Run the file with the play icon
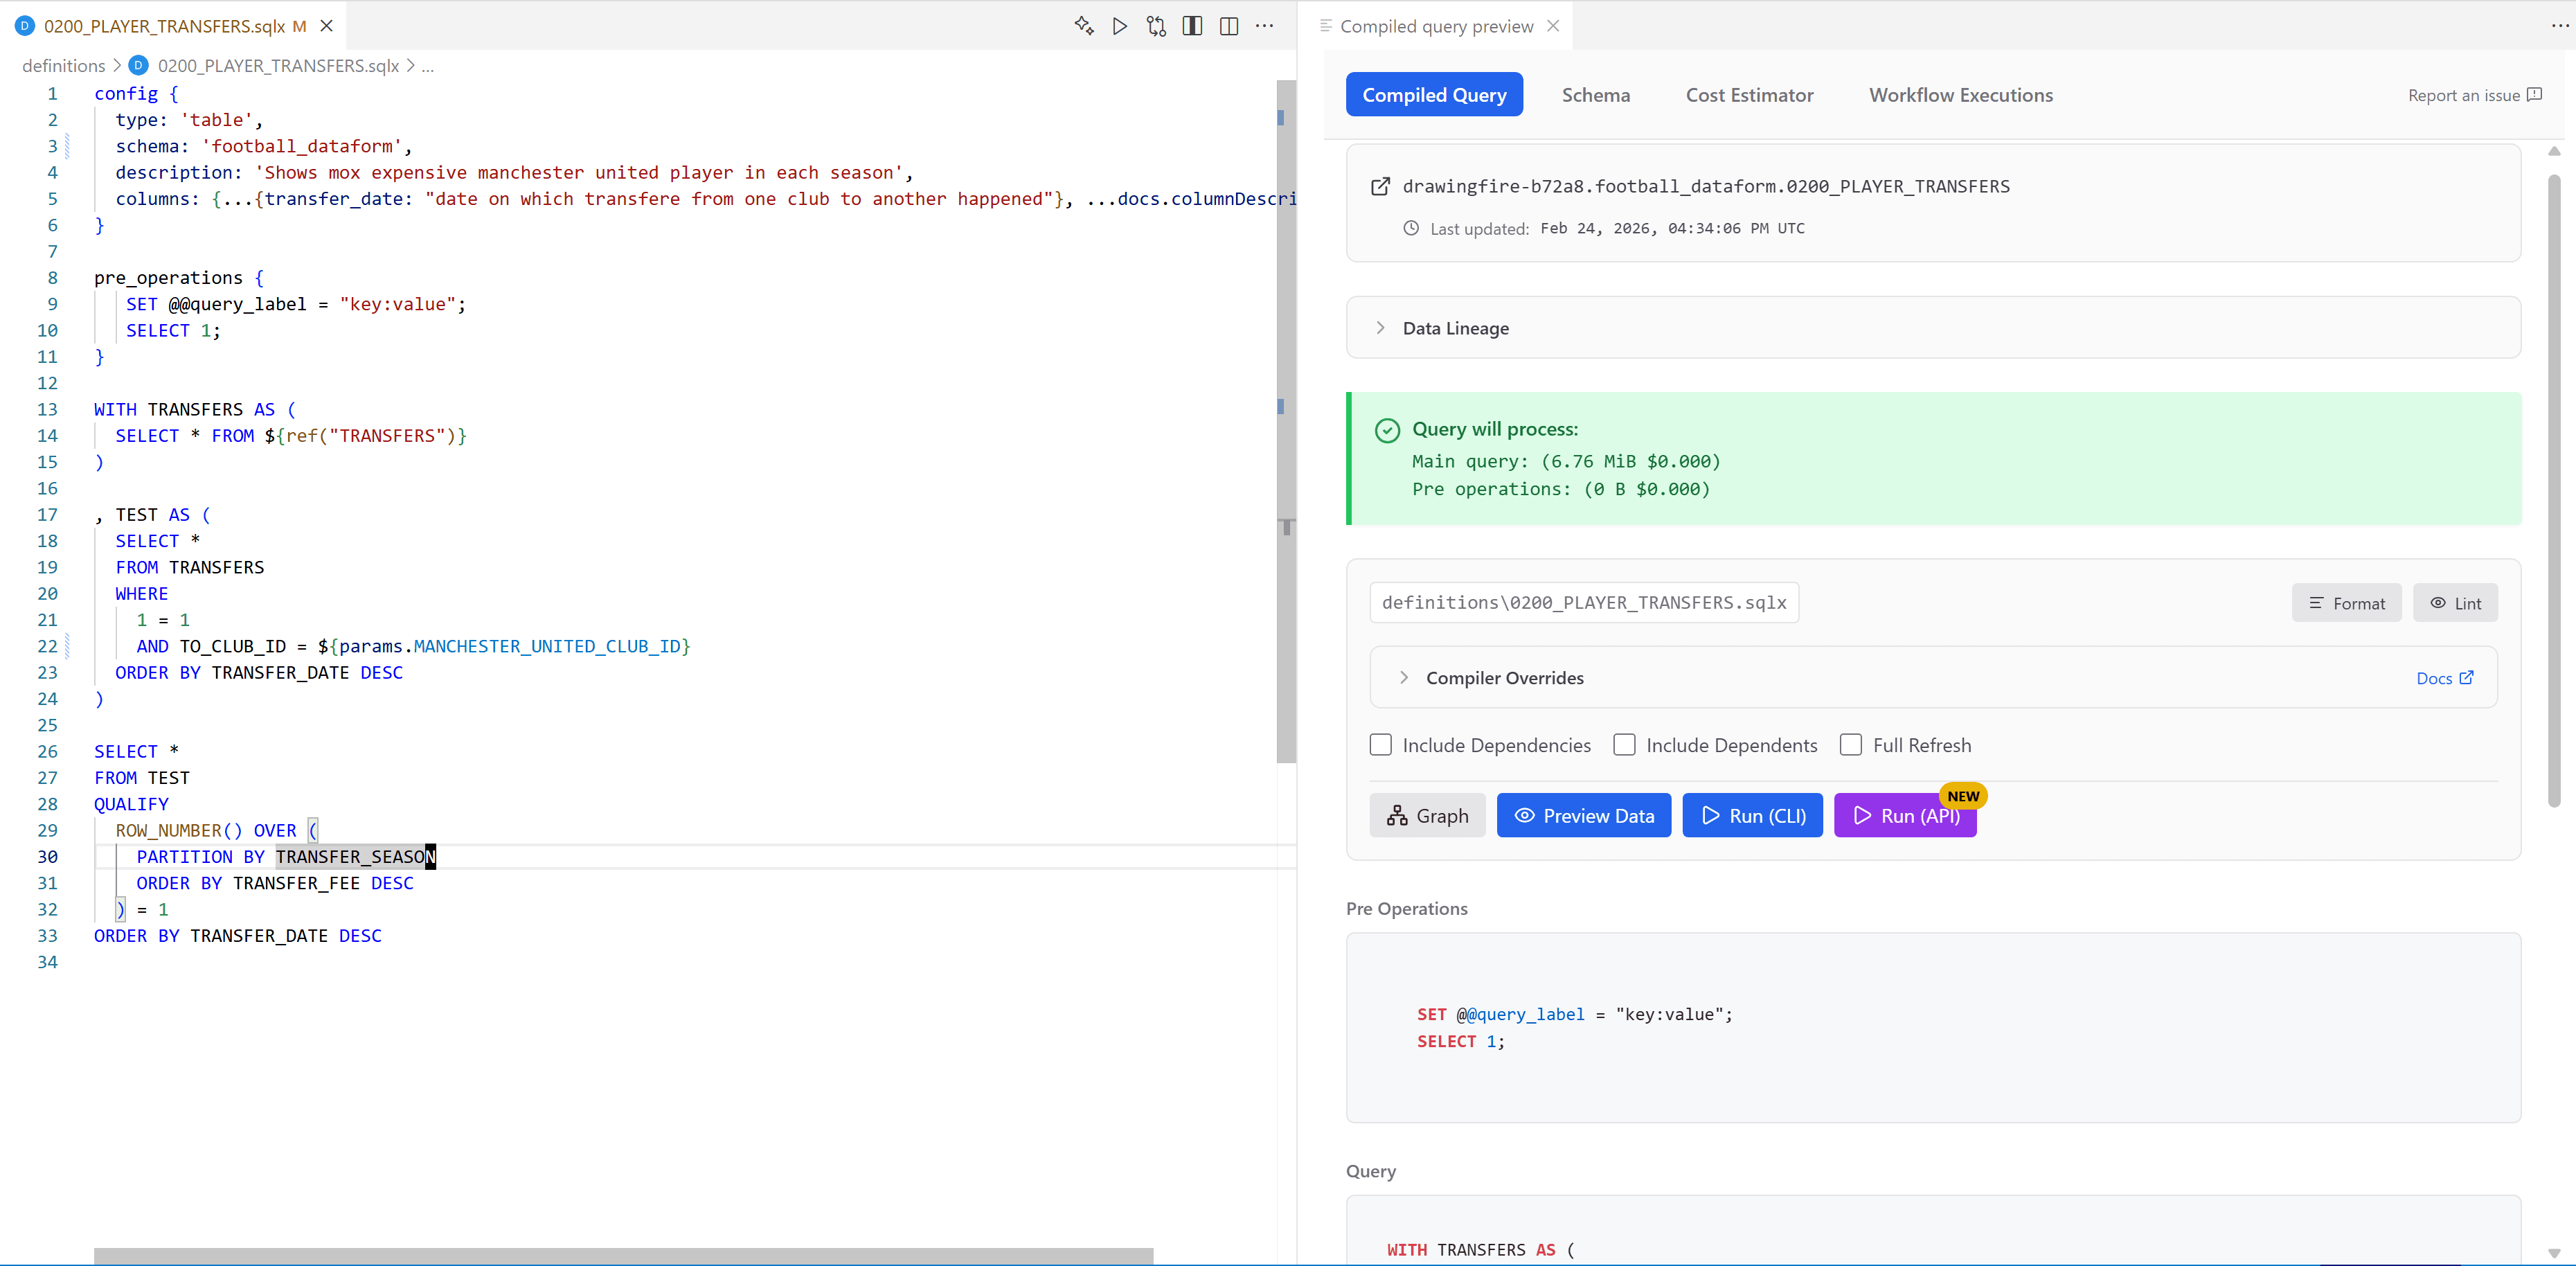This screenshot has height=1266, width=2576. (x=1119, y=26)
